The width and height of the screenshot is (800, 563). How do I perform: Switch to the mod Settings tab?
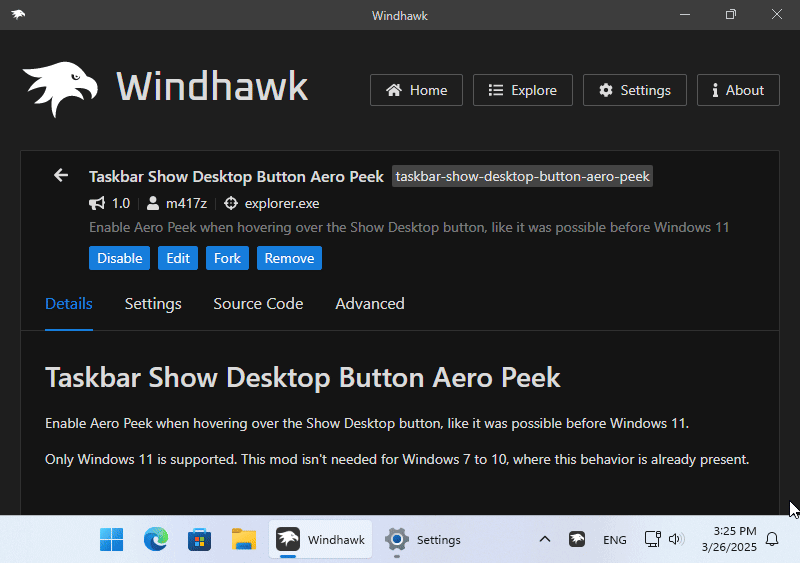tap(153, 304)
